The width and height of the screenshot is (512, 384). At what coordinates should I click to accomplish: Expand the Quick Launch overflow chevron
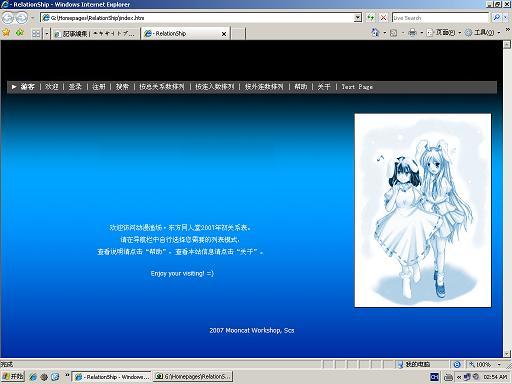pos(67,375)
